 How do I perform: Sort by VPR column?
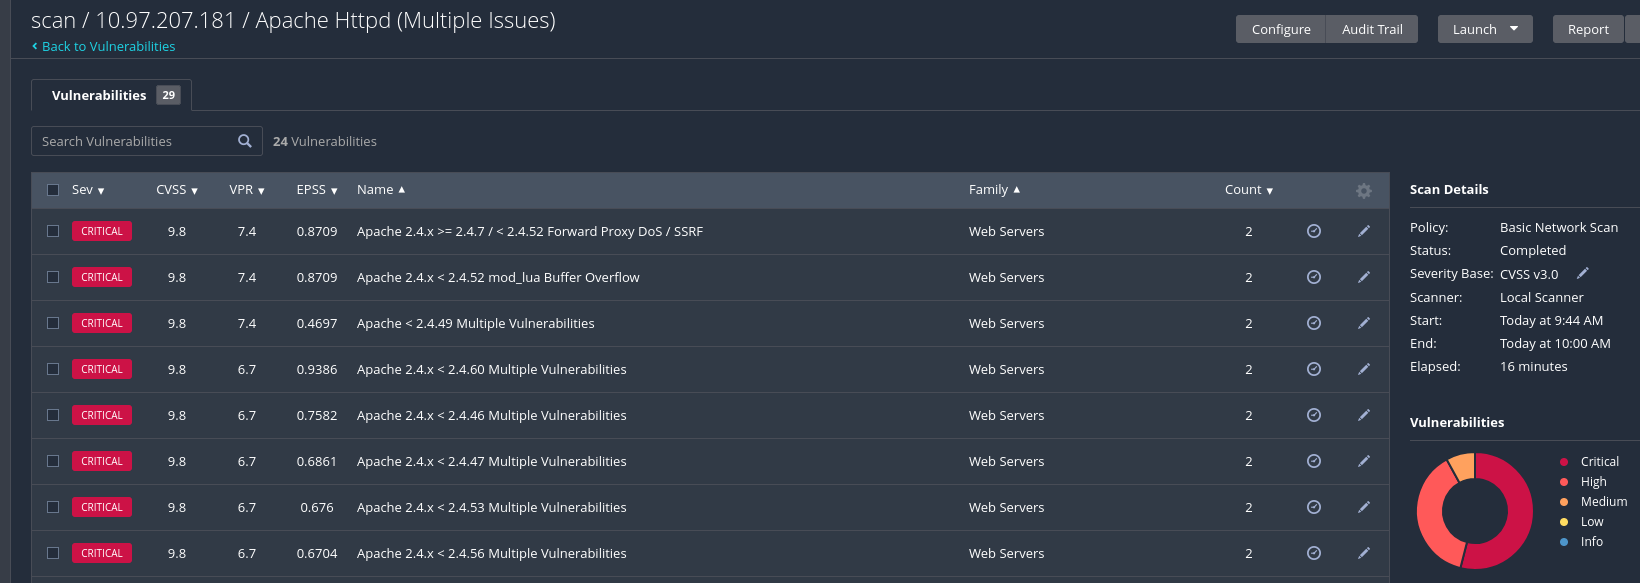pyautogui.click(x=247, y=190)
